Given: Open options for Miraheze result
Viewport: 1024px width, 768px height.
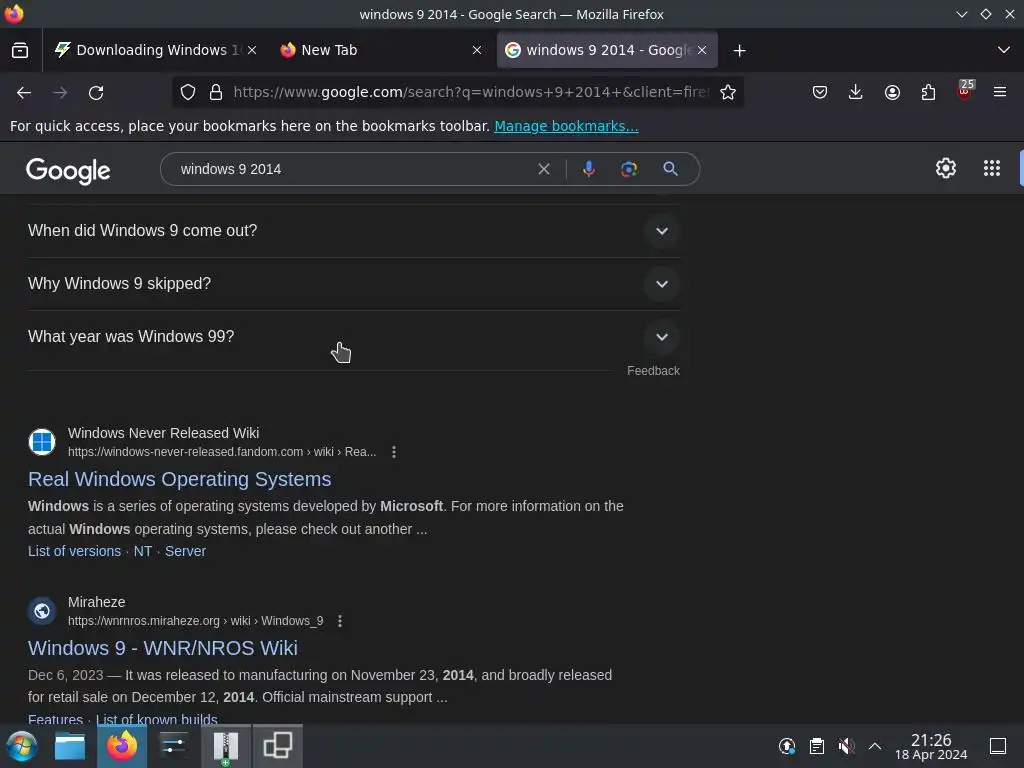Looking at the screenshot, I should pyautogui.click(x=340, y=621).
